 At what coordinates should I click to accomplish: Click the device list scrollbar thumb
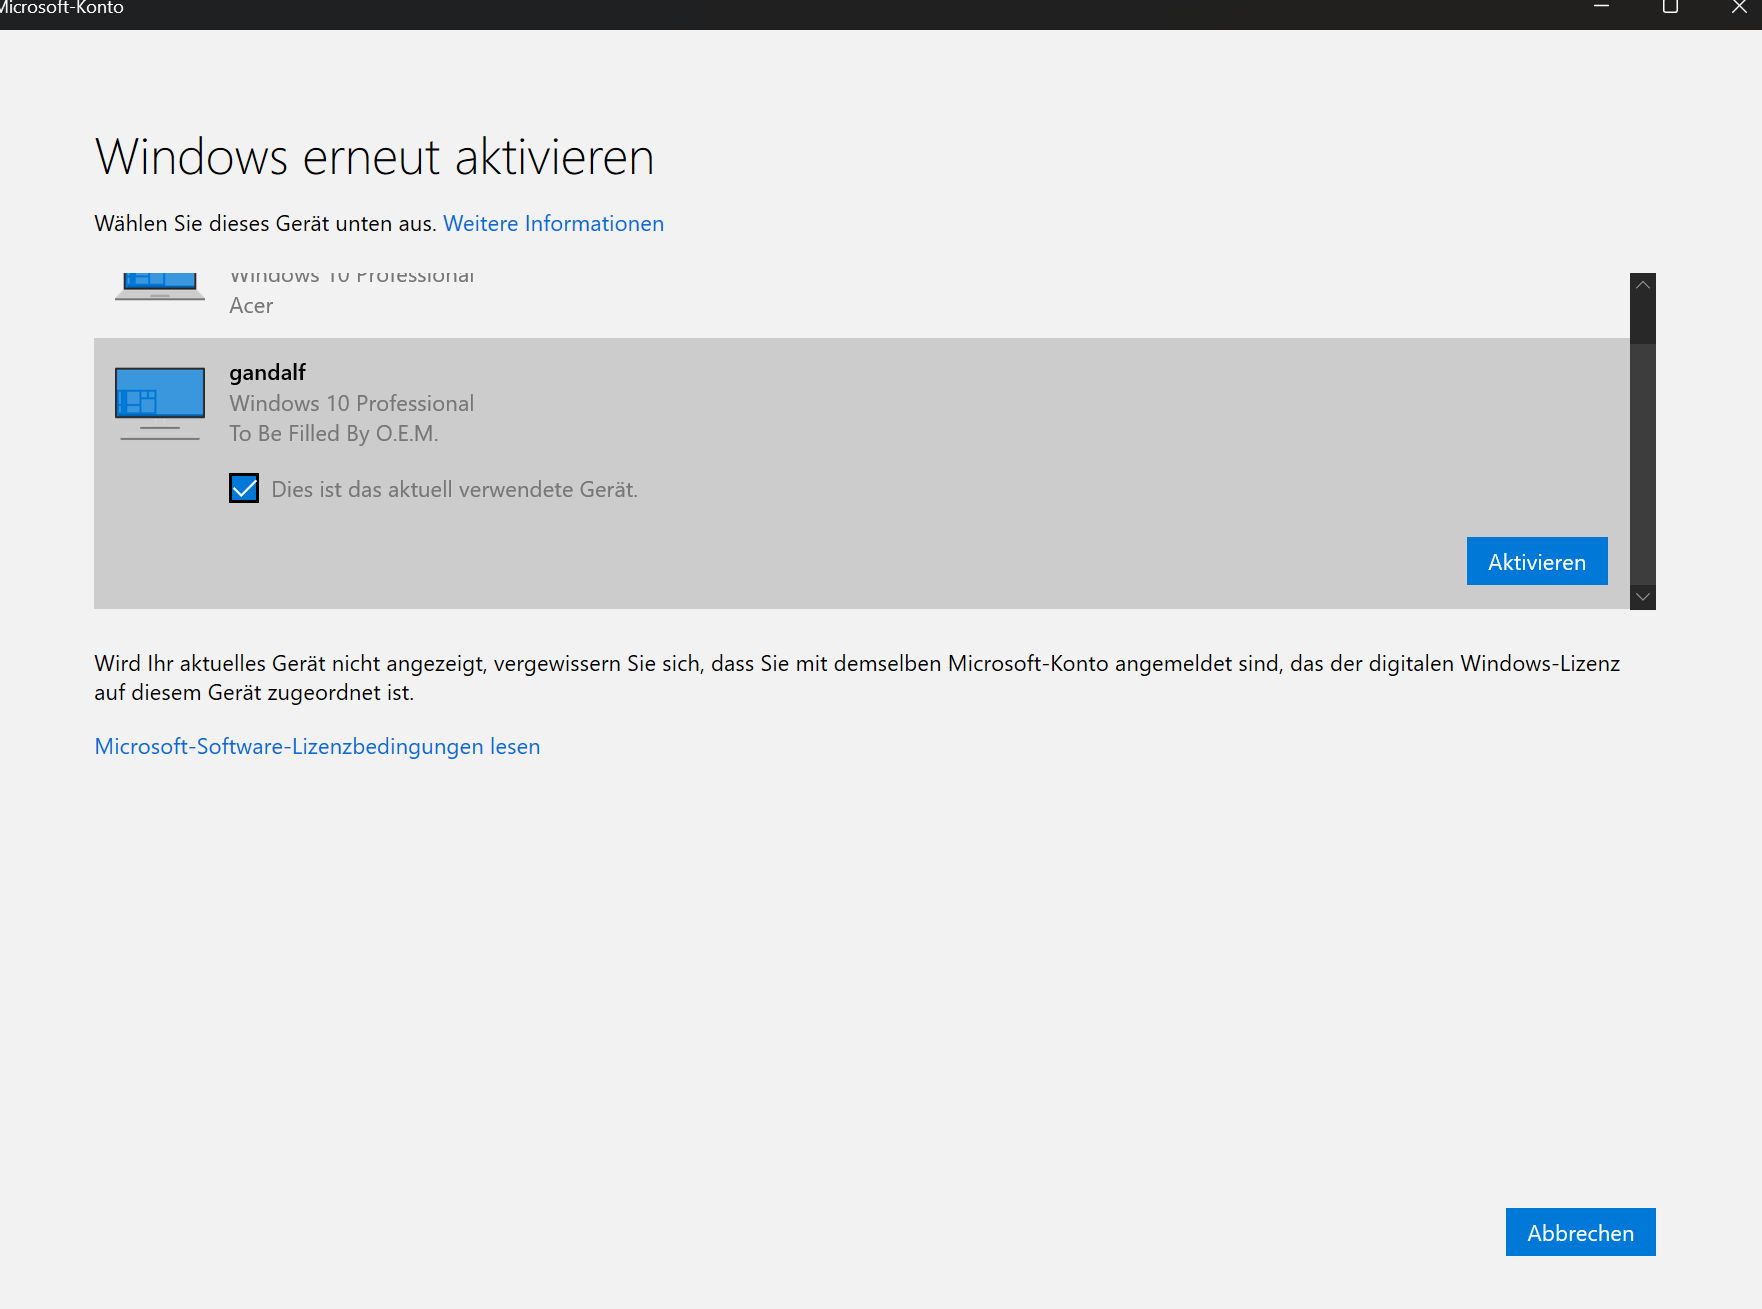click(x=1643, y=464)
